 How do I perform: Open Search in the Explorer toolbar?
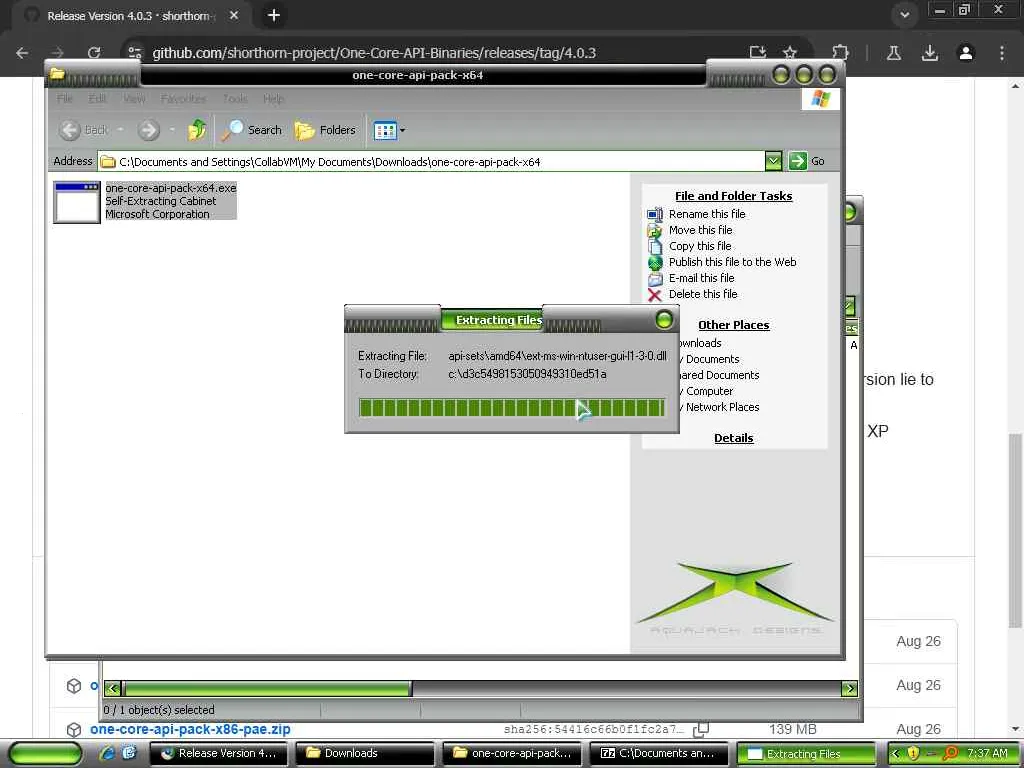[251, 130]
